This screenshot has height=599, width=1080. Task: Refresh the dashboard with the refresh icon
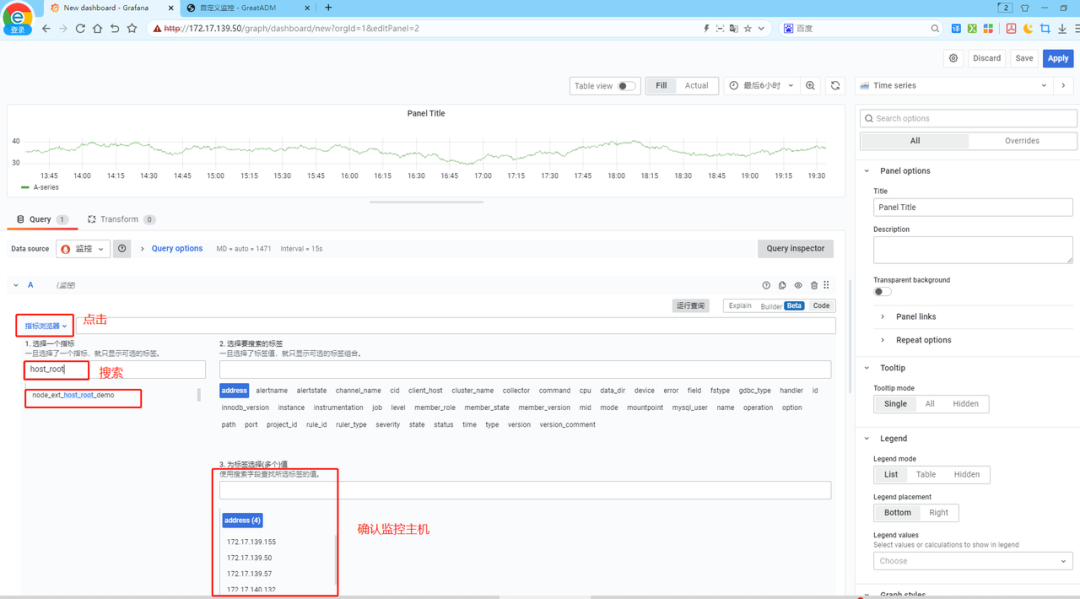pos(835,86)
